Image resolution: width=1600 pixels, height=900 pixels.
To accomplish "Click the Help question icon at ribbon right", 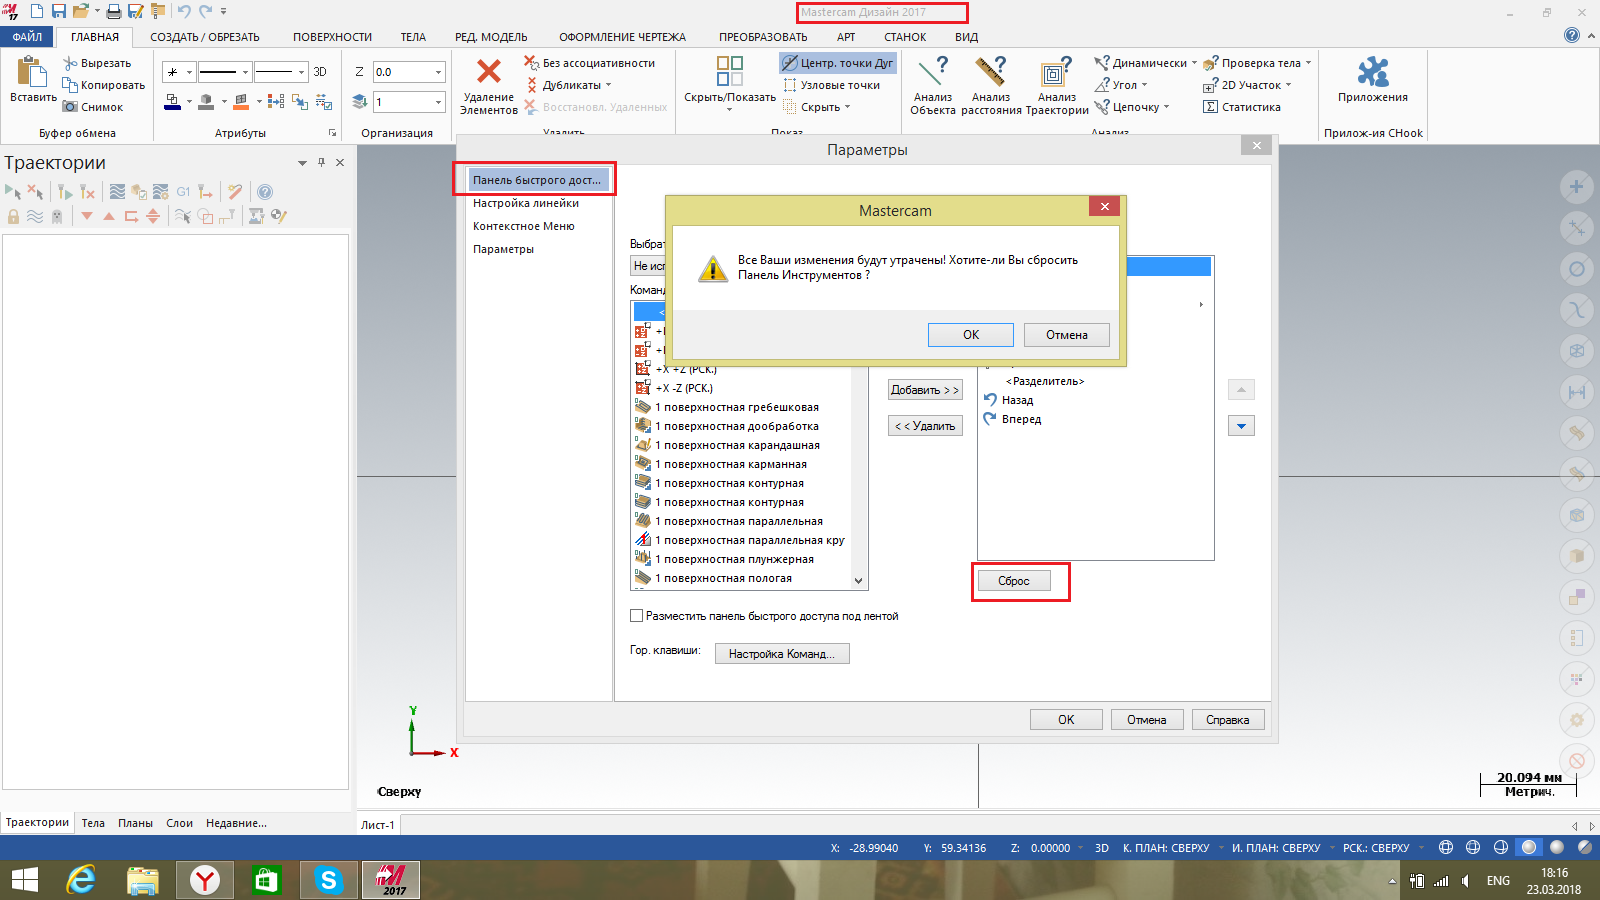I will pos(1572,35).
